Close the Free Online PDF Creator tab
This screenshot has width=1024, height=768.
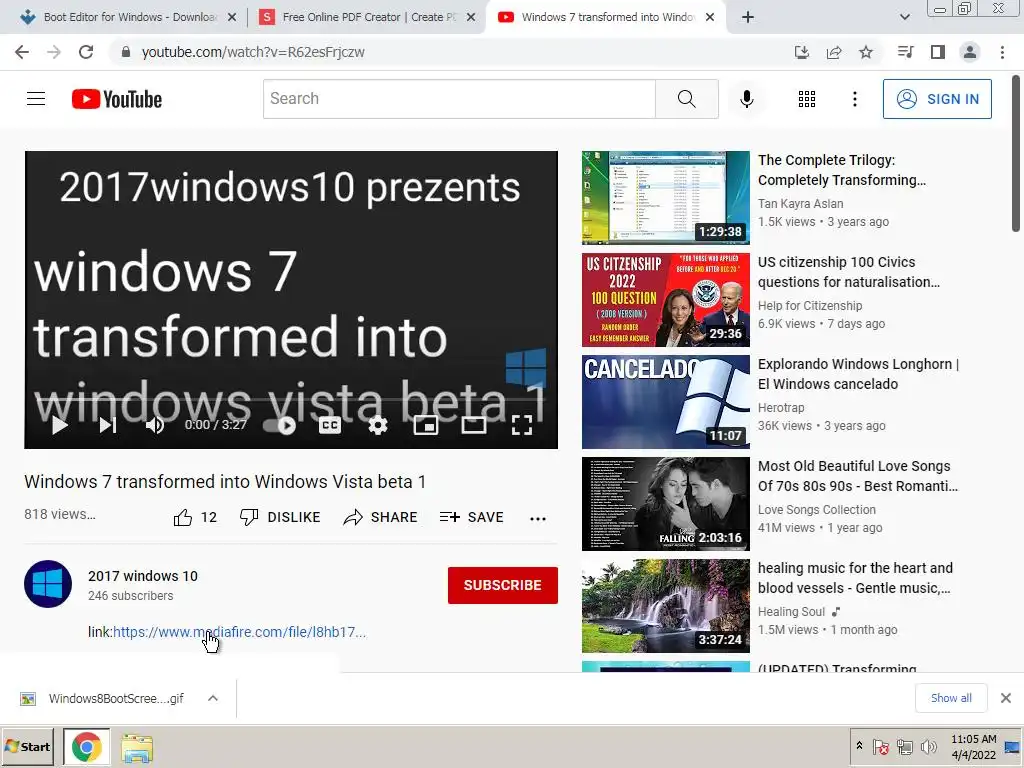tap(470, 18)
